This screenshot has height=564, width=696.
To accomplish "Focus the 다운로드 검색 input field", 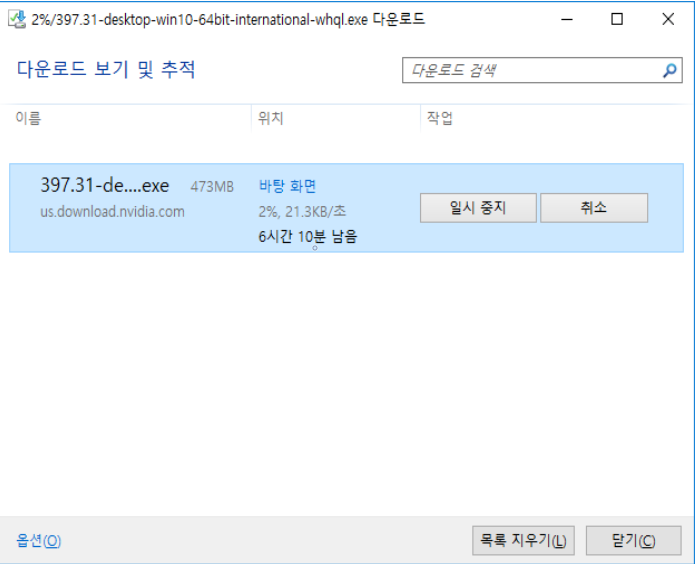I will coord(542,70).
